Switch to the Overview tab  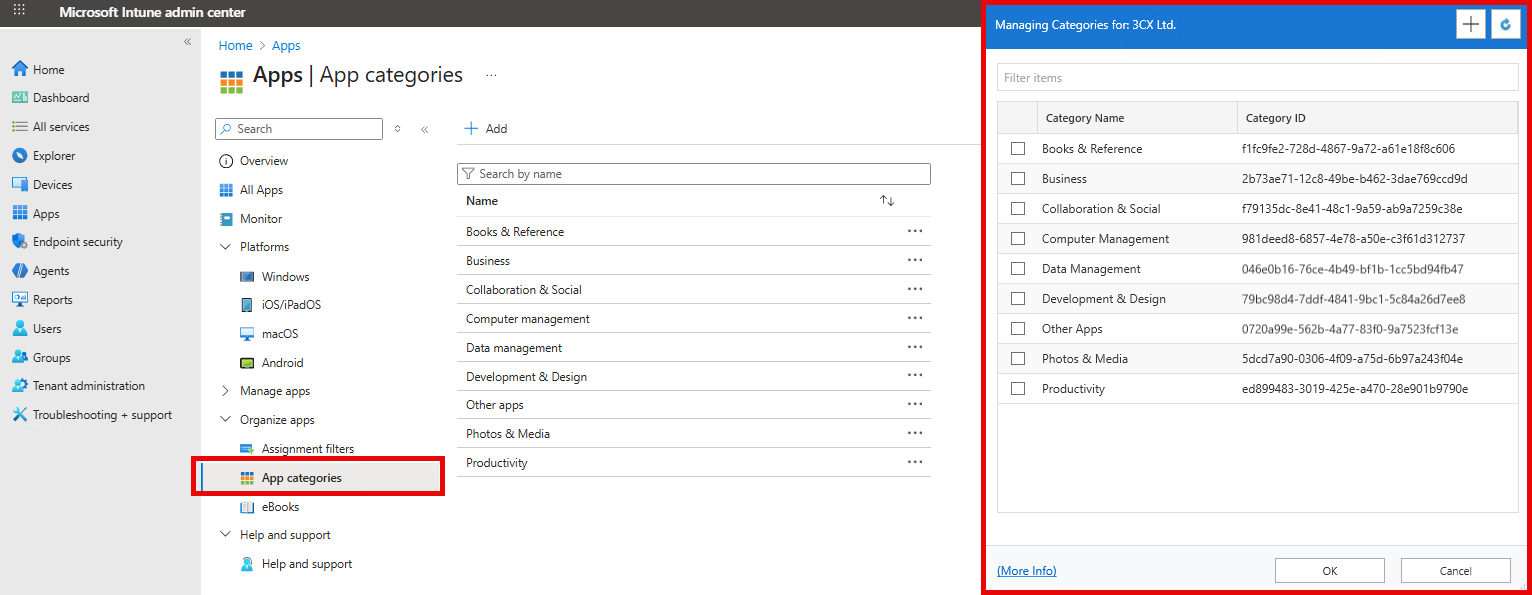(262, 160)
